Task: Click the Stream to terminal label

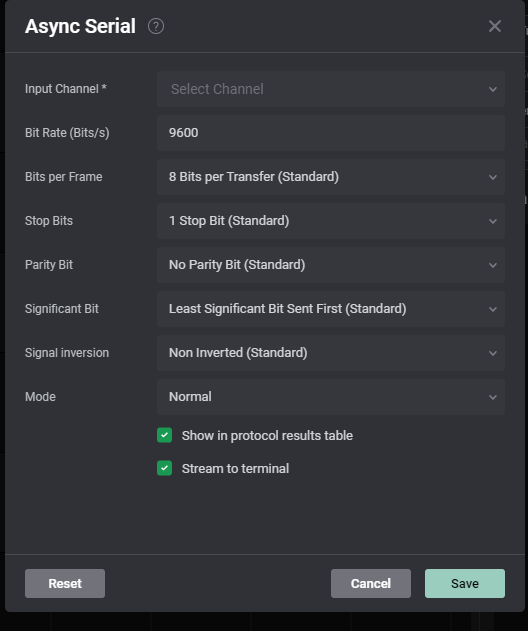Action: click(x=235, y=468)
